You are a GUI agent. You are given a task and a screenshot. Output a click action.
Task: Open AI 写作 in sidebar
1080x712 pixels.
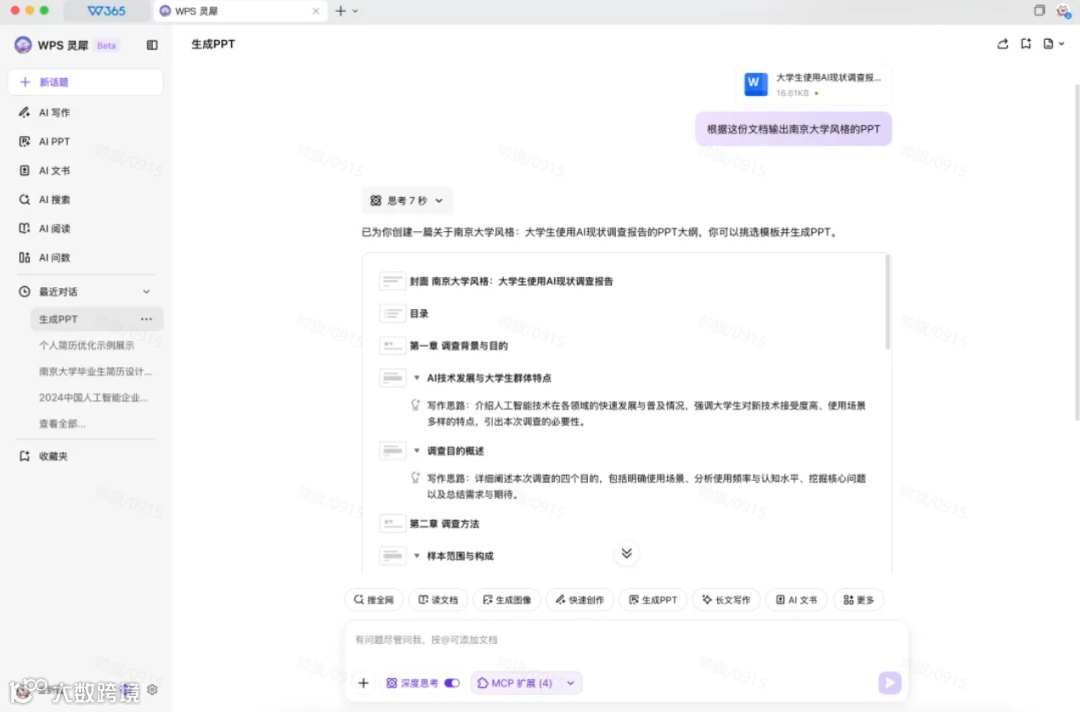click(x=54, y=112)
